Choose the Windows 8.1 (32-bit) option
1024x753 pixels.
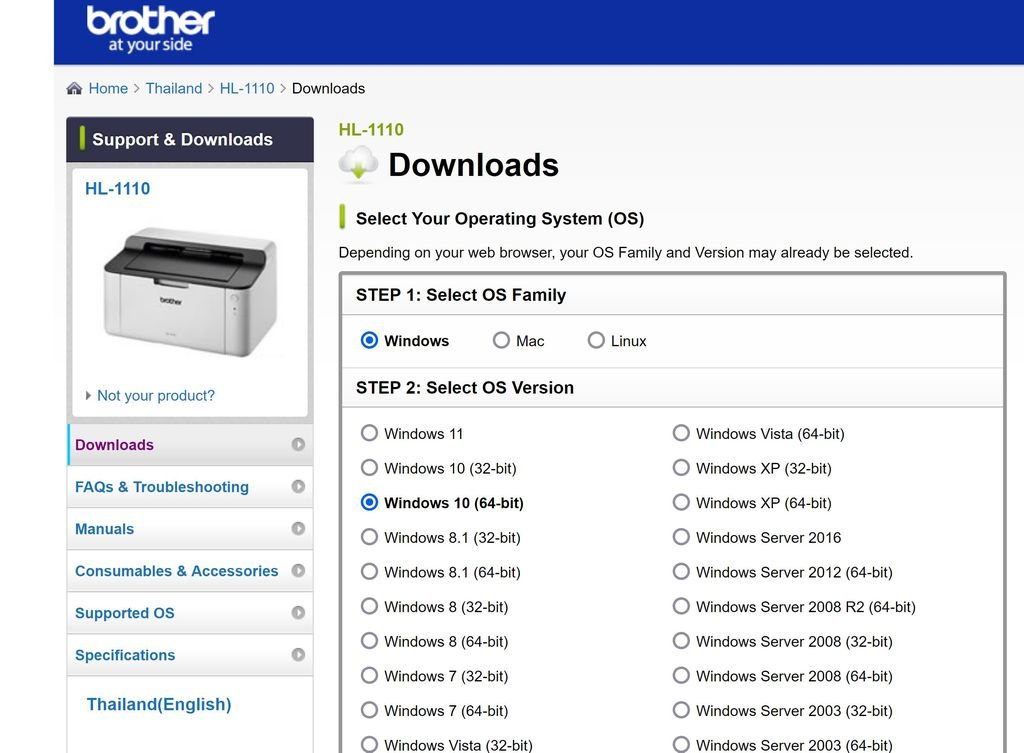tap(369, 537)
